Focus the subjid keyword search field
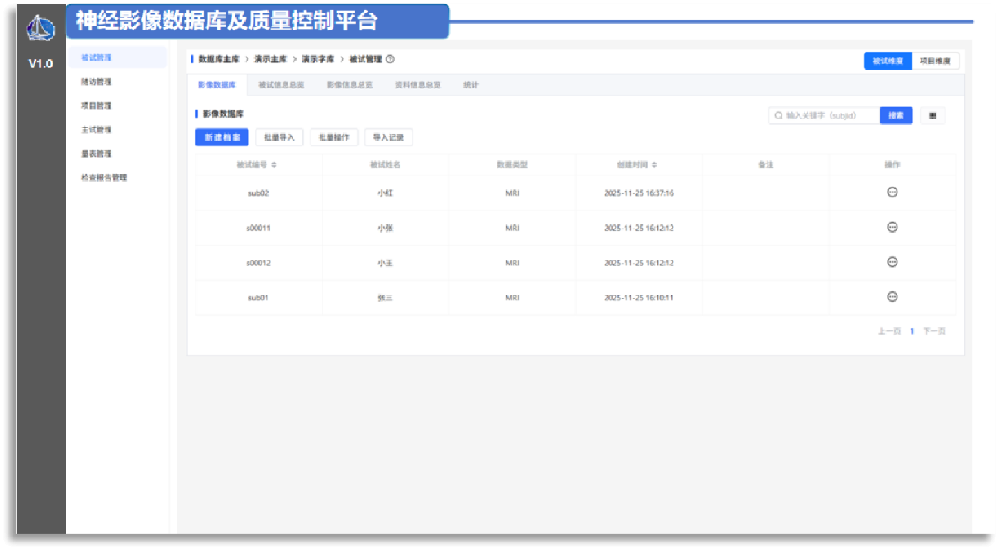This screenshot has height=551, width=1000. pos(828,116)
